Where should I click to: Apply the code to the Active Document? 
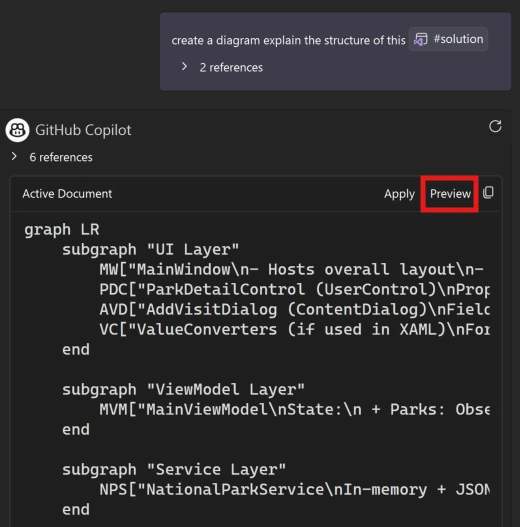tap(399, 194)
